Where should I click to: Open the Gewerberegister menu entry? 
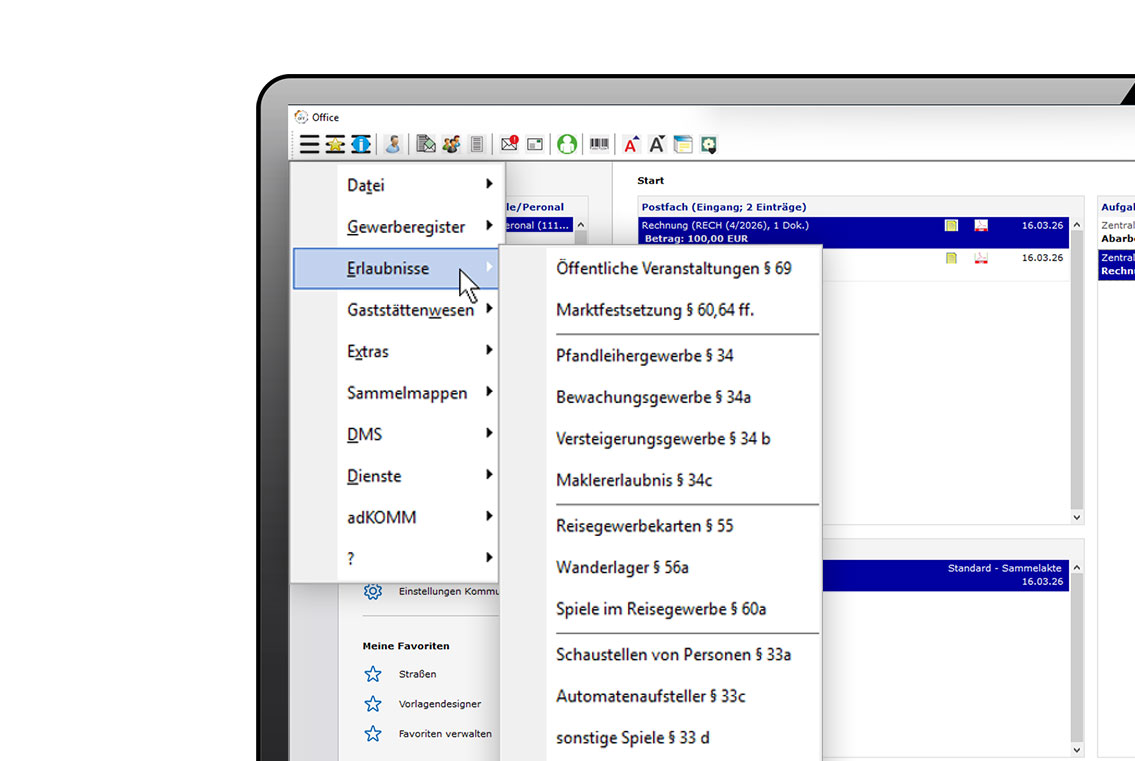point(395,227)
